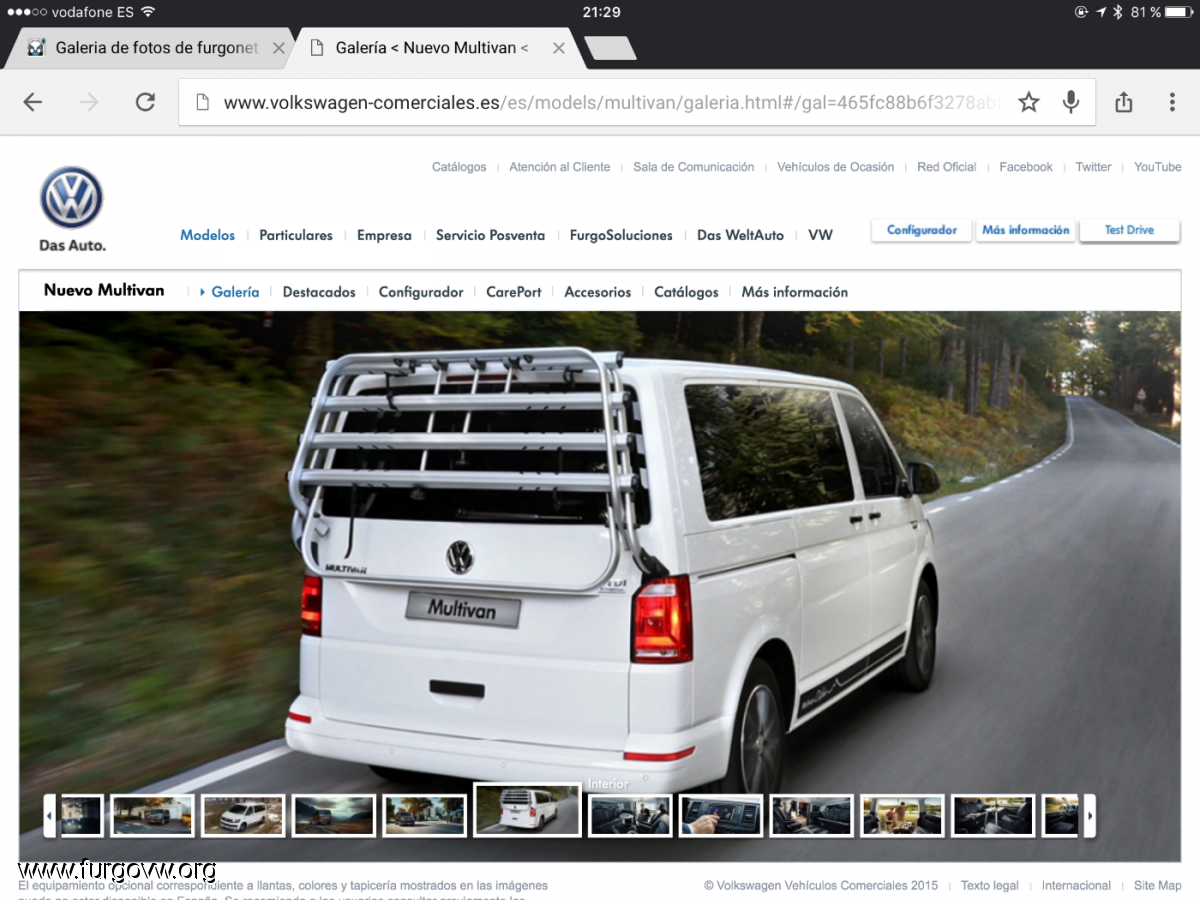
Task: Open thumbnail of van under cloudy mountain sky
Action: click(334, 816)
